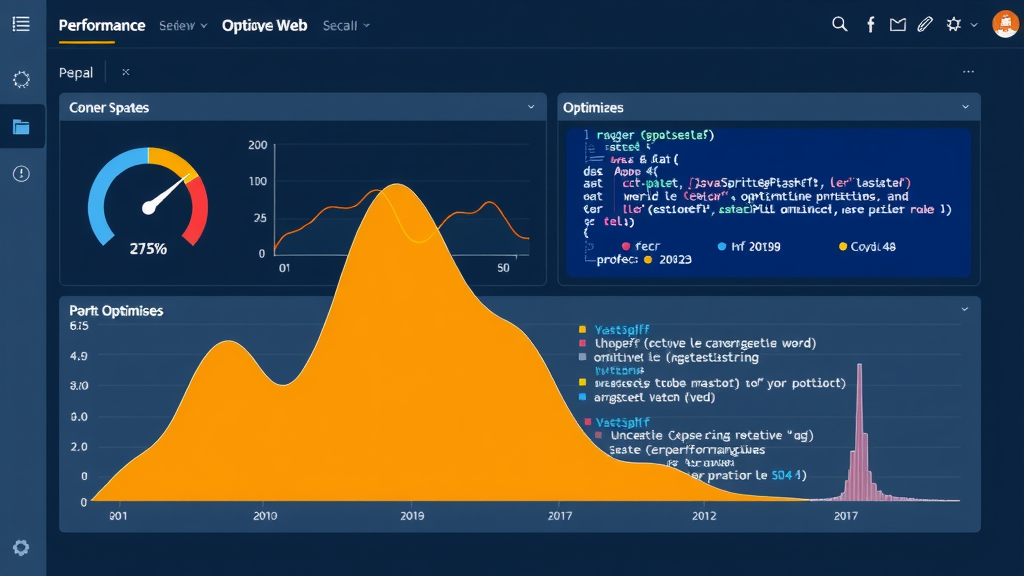The width and height of the screenshot is (1024, 576).
Task: Click the ellipsis overflow button on the right
Action: (x=968, y=71)
